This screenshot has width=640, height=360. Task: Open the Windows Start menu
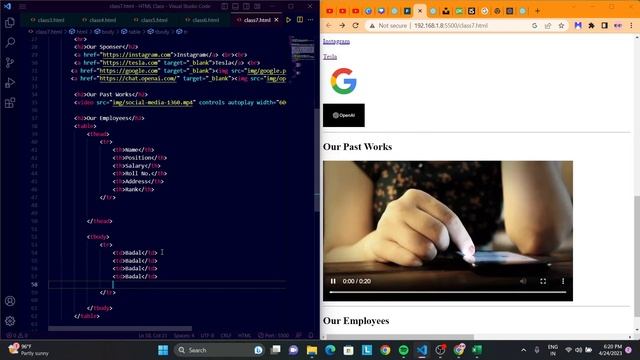(163, 350)
